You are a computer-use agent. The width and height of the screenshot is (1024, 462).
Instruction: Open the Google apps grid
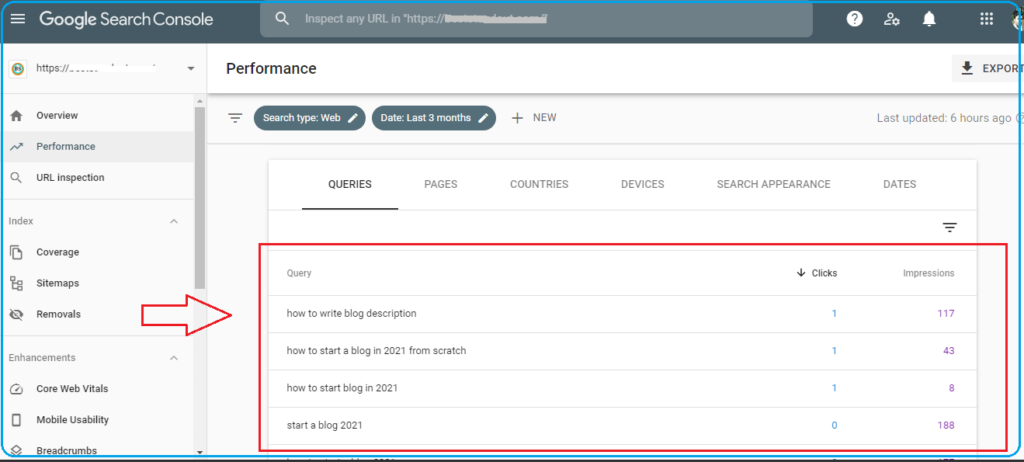pyautogui.click(x=986, y=19)
